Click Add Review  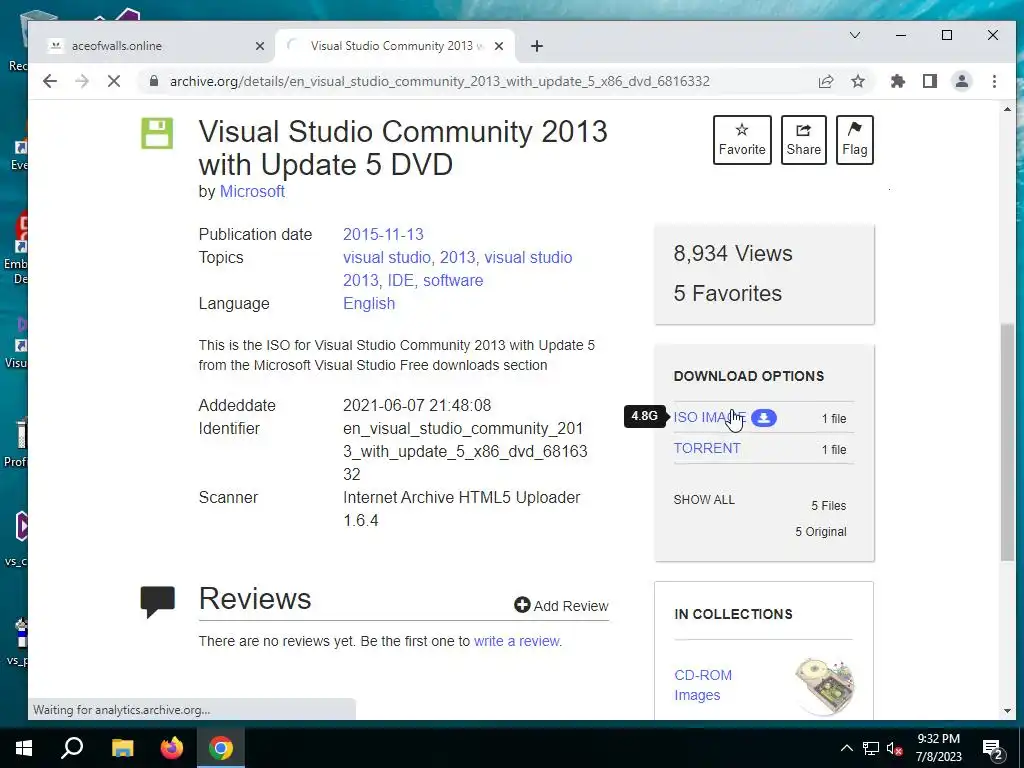tap(562, 605)
